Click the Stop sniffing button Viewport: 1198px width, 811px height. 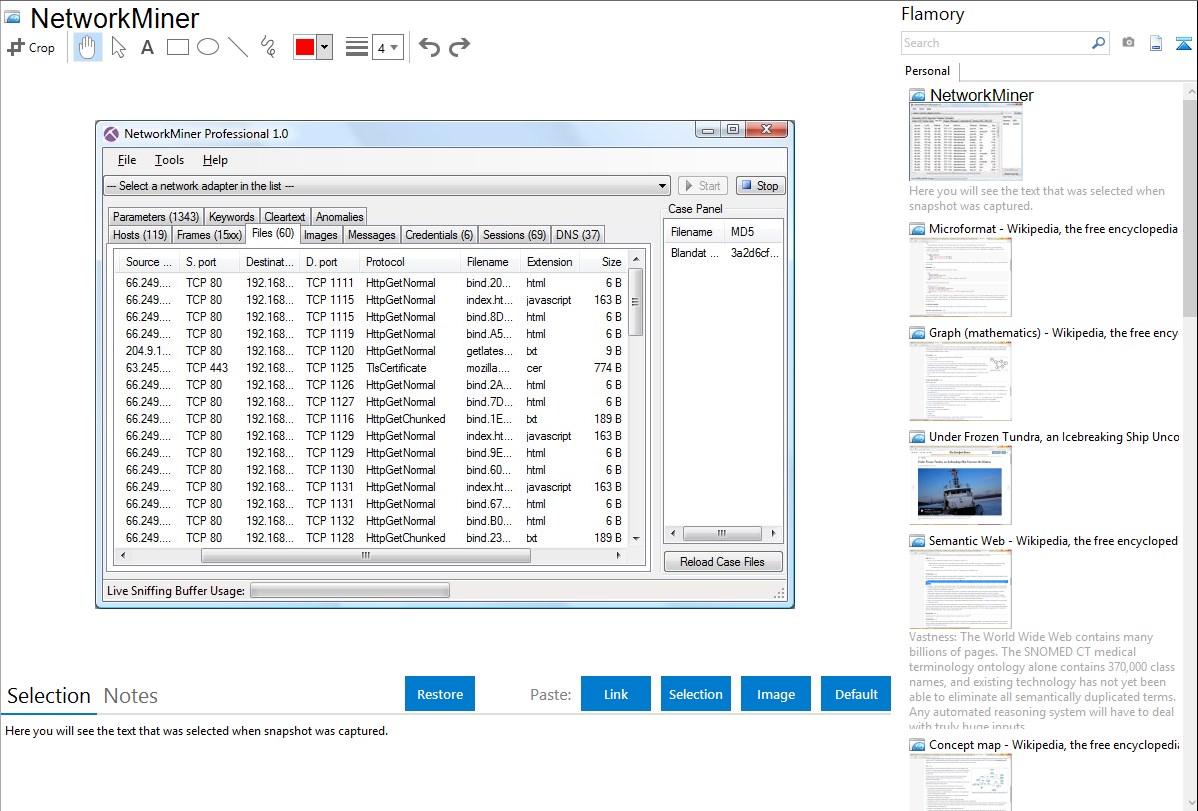coord(760,186)
